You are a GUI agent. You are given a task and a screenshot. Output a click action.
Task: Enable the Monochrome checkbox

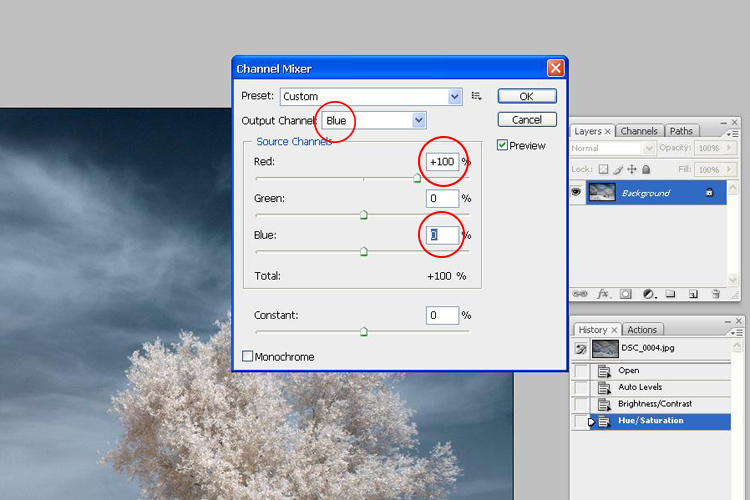point(248,356)
